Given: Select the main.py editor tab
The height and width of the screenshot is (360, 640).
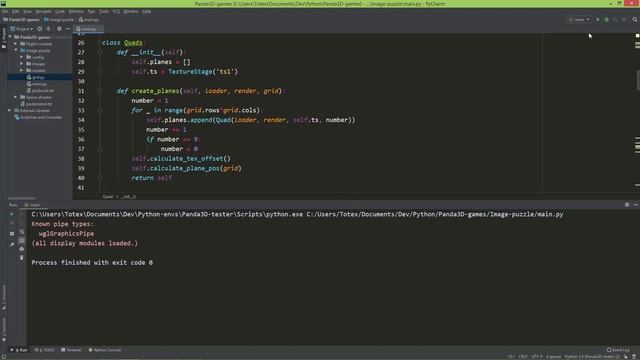Looking at the screenshot, I should (x=89, y=29).
